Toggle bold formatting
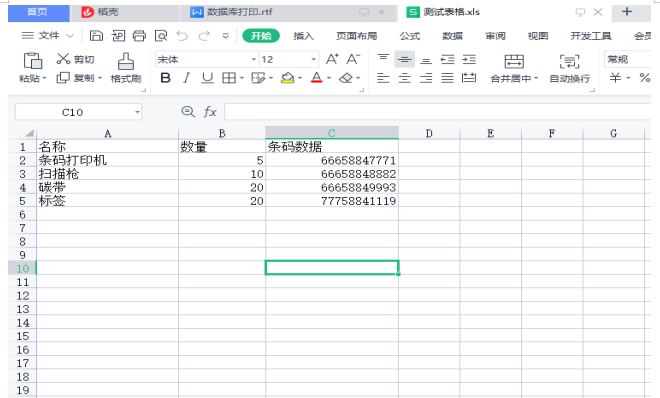The width and height of the screenshot is (660, 398). (x=166, y=78)
